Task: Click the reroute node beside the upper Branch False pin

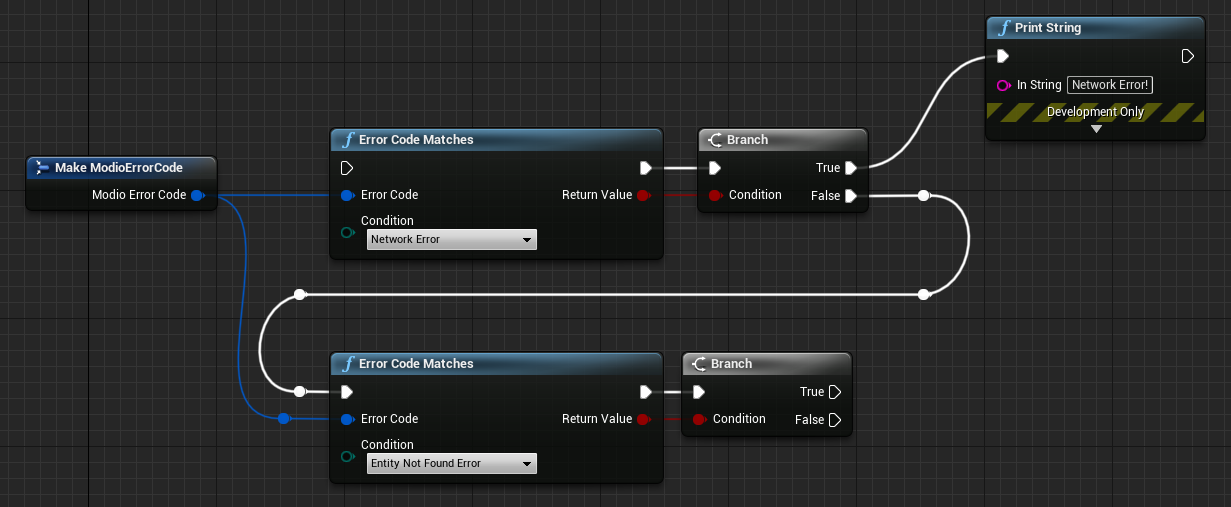Action: [924, 196]
